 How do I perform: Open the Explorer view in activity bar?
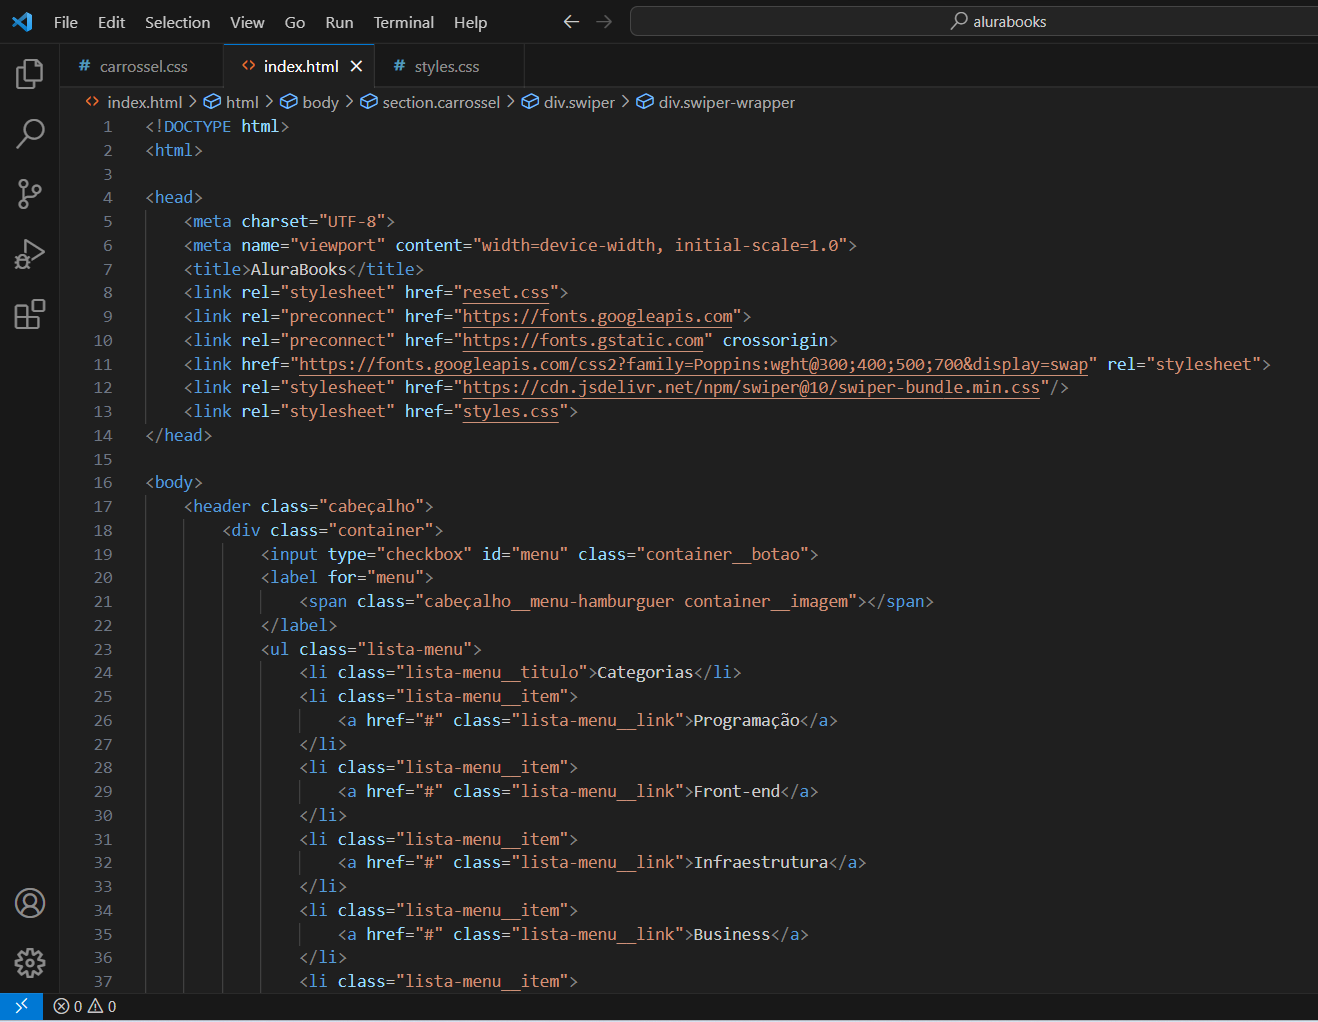click(30, 73)
